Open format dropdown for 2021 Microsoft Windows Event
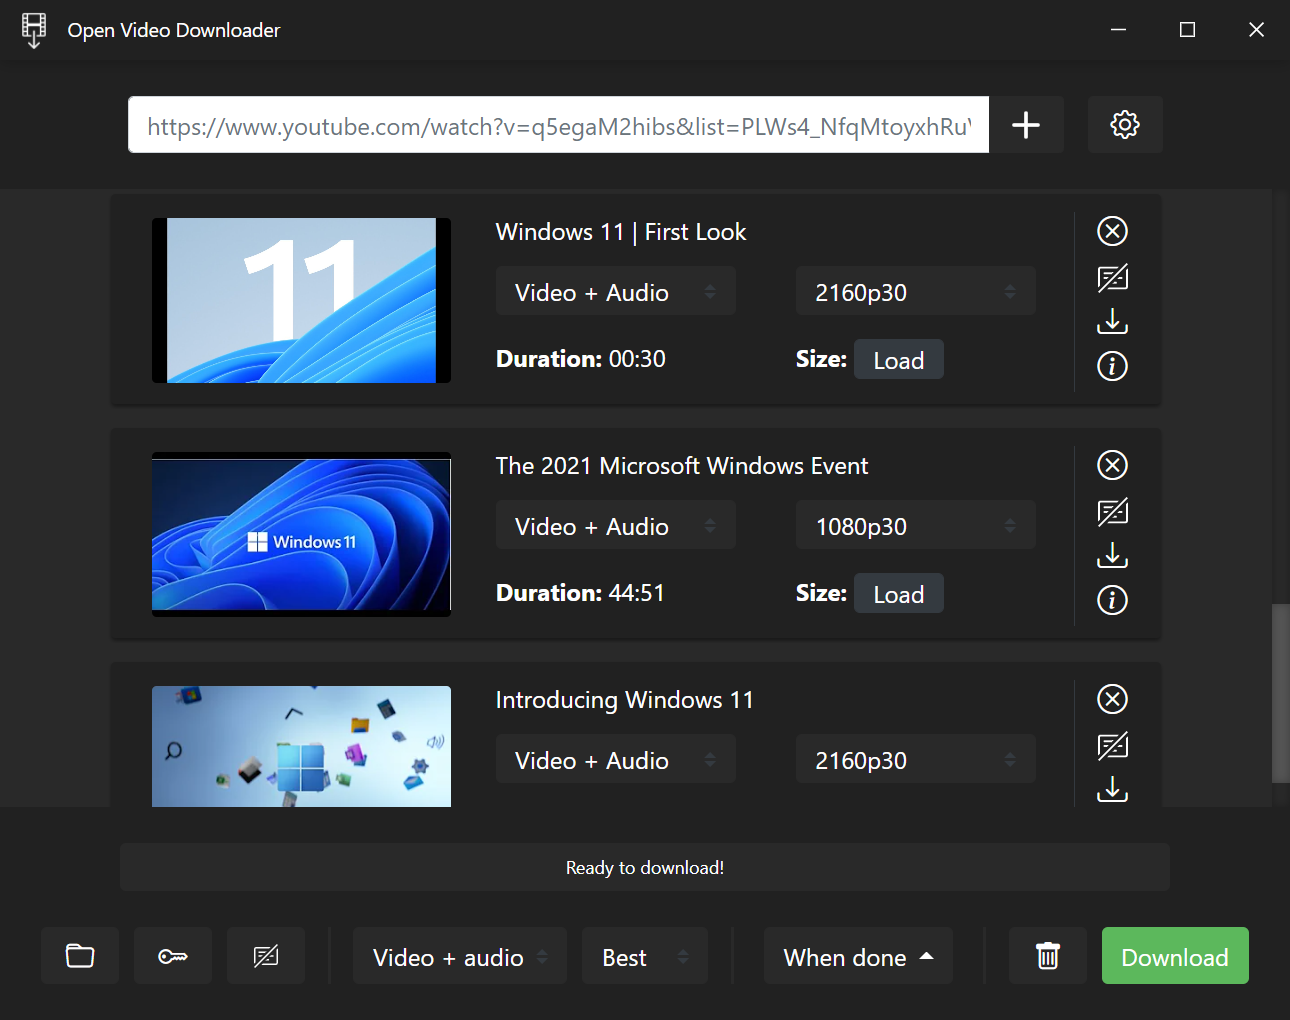 pos(616,526)
